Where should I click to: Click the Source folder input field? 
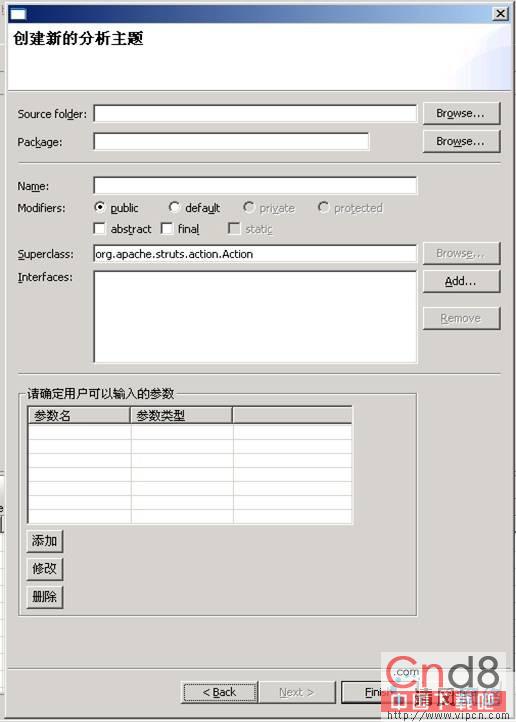pos(255,113)
